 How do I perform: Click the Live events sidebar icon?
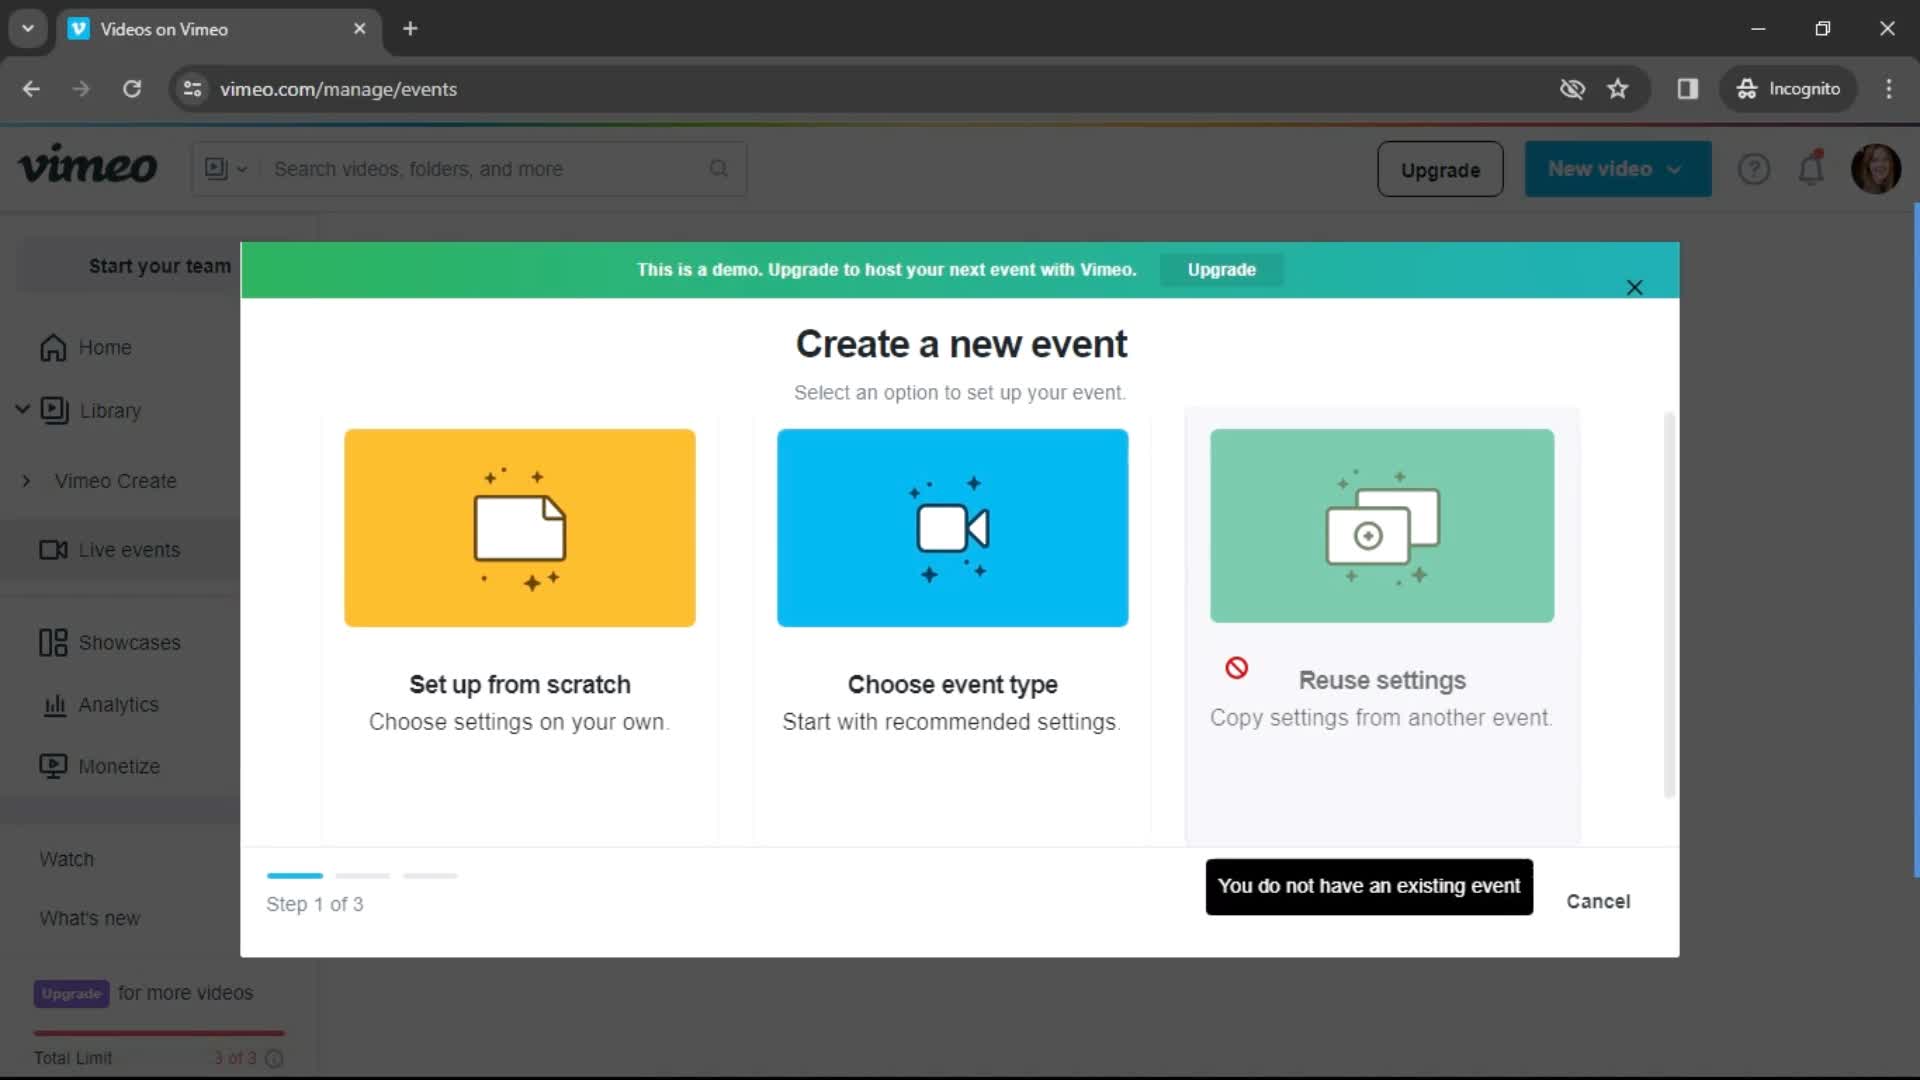(x=53, y=550)
